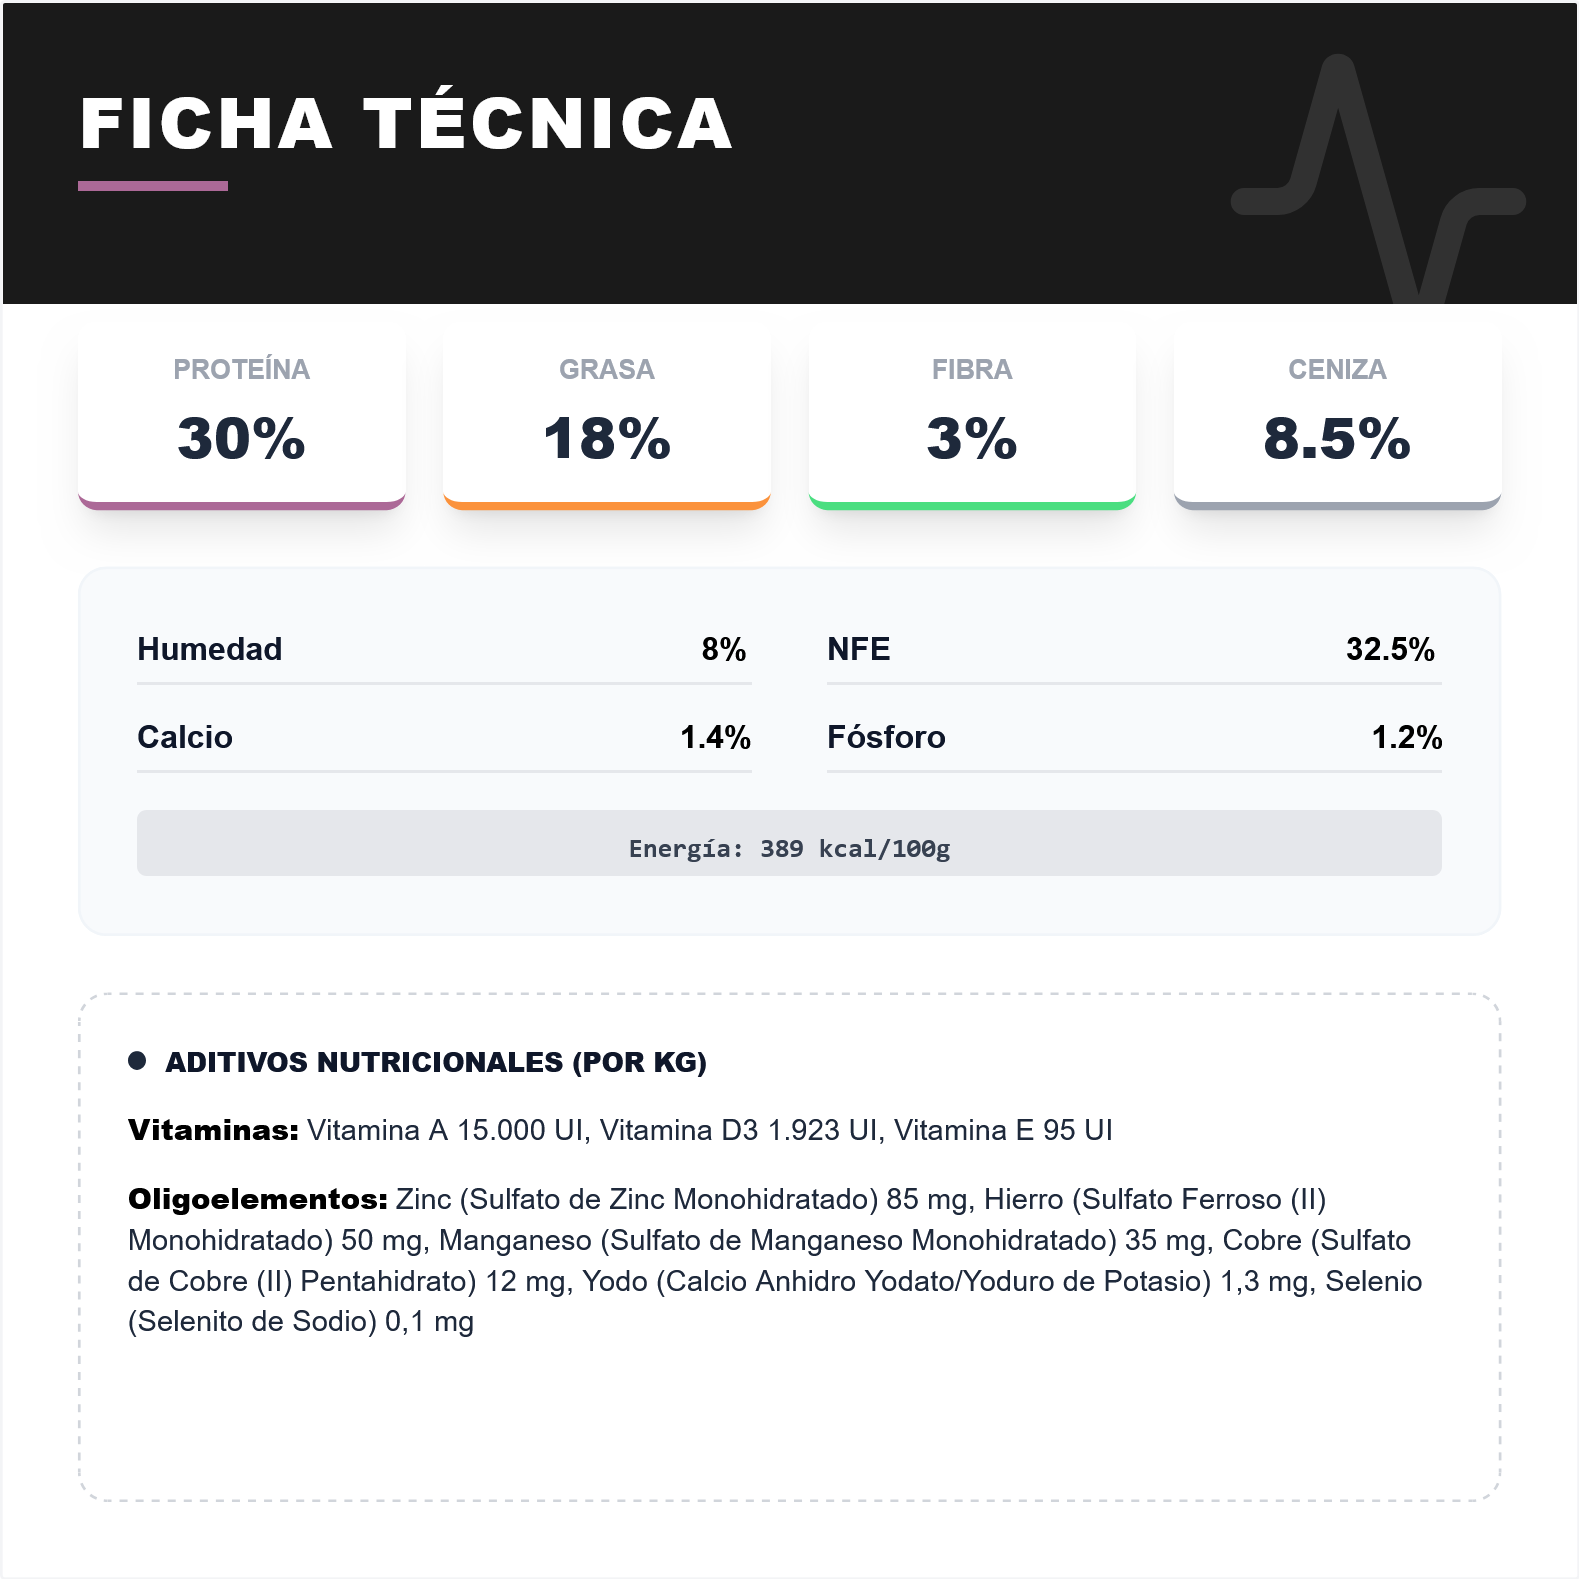Click the PROTEÍNA card label

(x=241, y=369)
